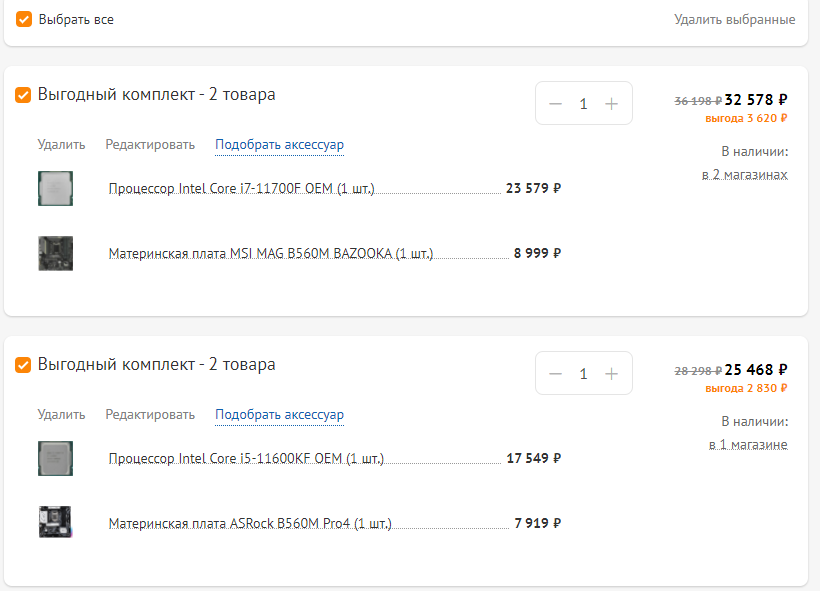Click 'Удалить' under the first bundle
Image resolution: width=820 pixels, height=591 pixels.
point(61,145)
